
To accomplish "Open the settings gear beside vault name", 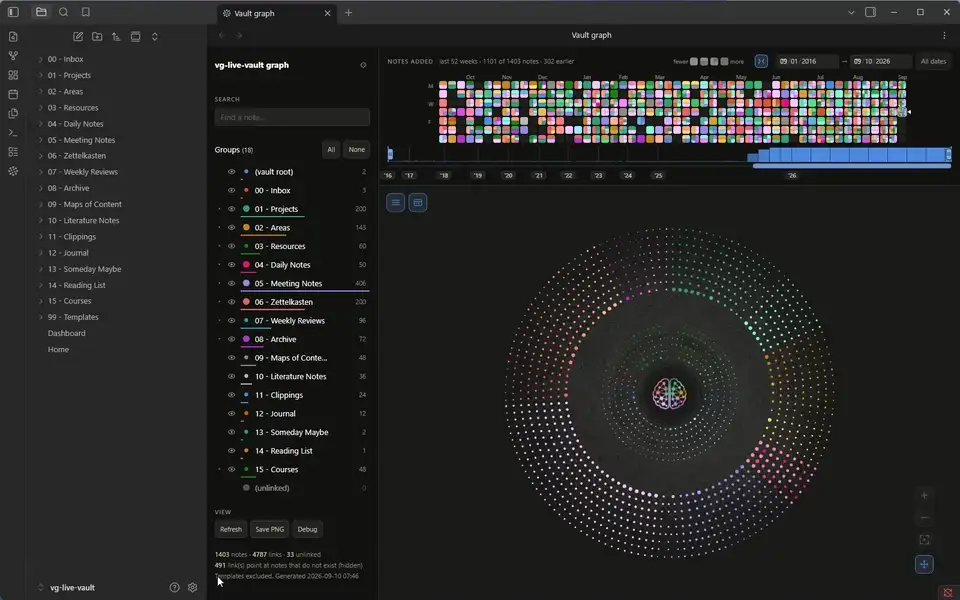I will pos(192,587).
